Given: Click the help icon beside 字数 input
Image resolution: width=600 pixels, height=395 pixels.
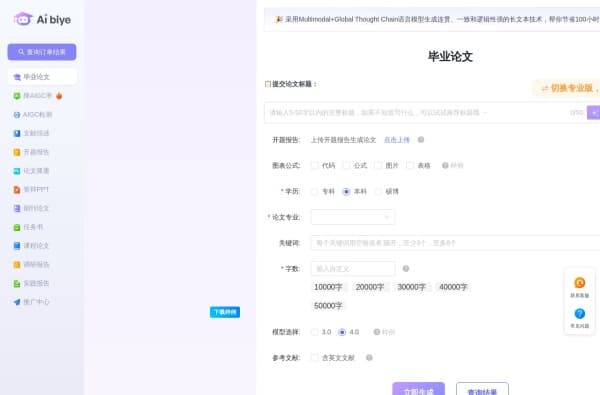Looking at the screenshot, I should (x=406, y=269).
